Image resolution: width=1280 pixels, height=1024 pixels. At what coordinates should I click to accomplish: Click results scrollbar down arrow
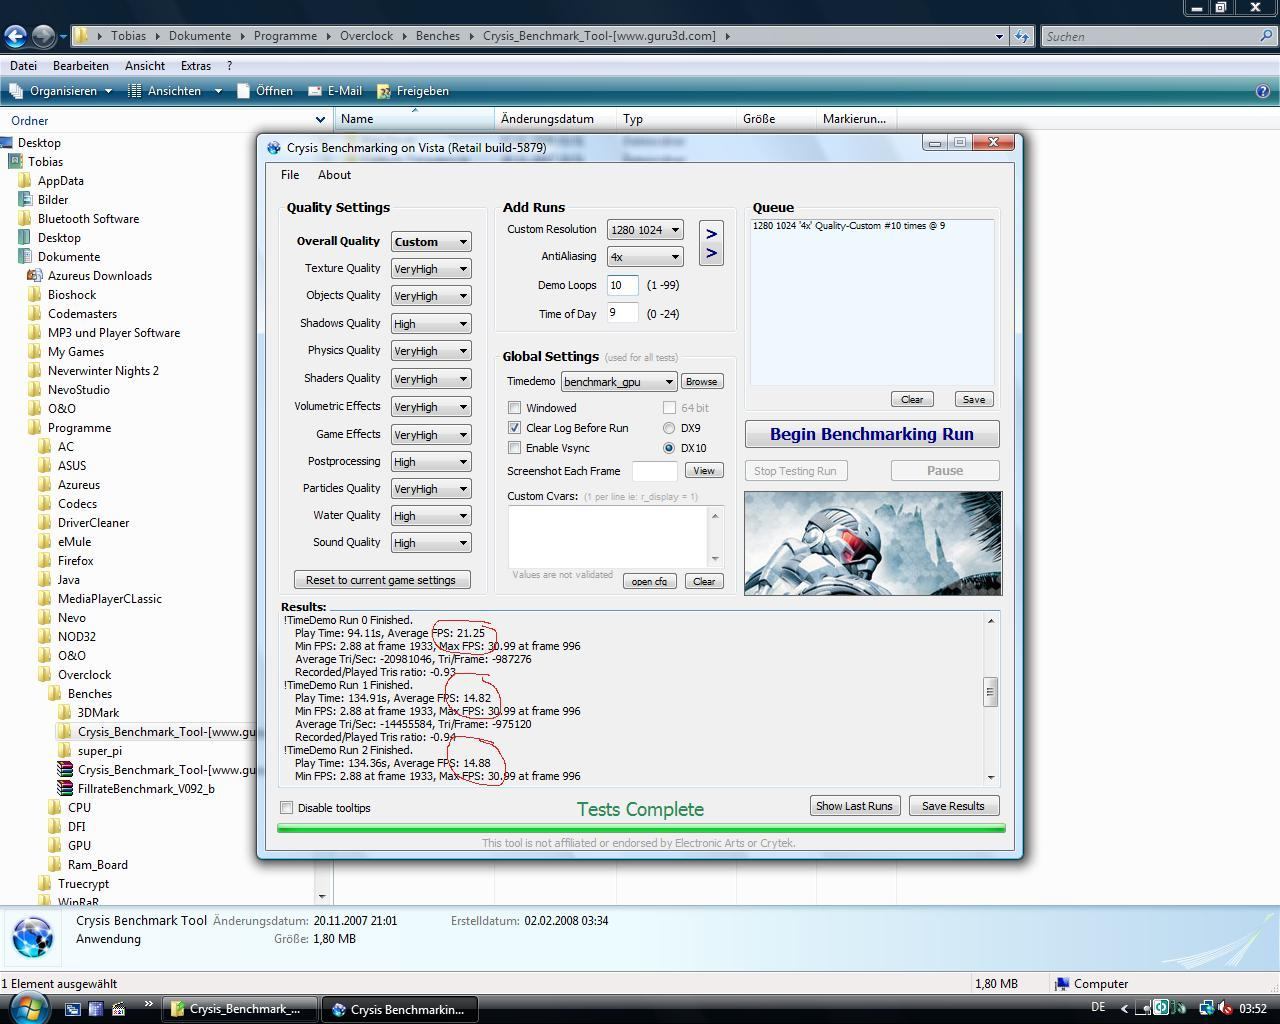(991, 777)
